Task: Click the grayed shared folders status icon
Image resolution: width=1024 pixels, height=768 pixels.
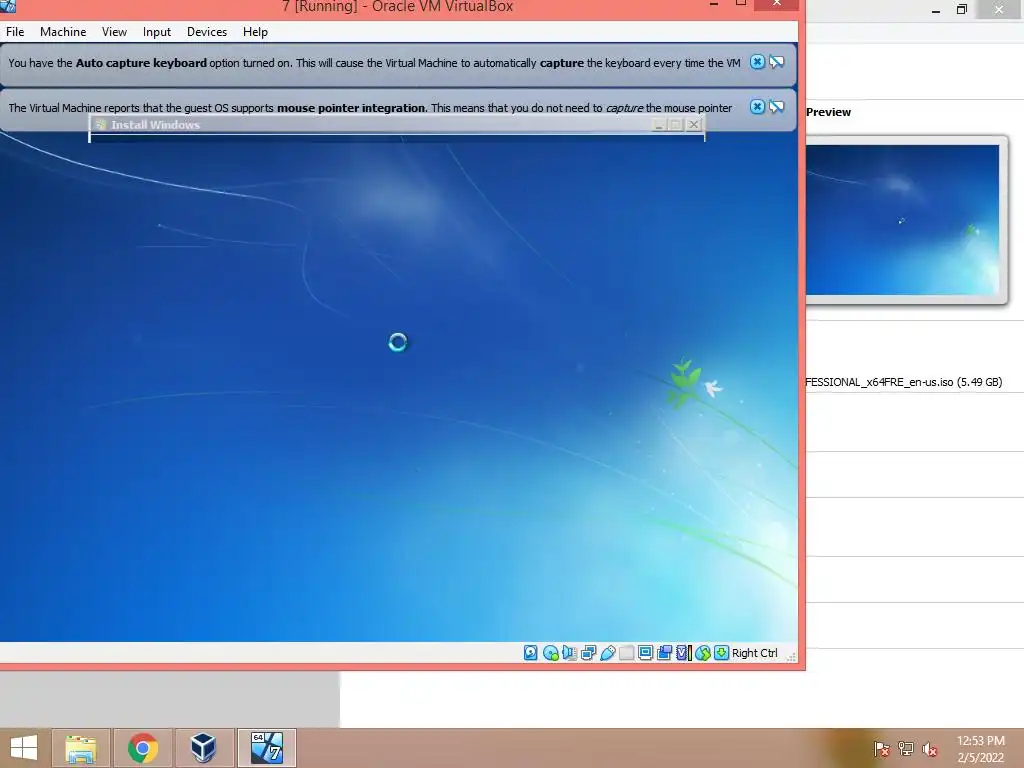Action: coord(626,653)
